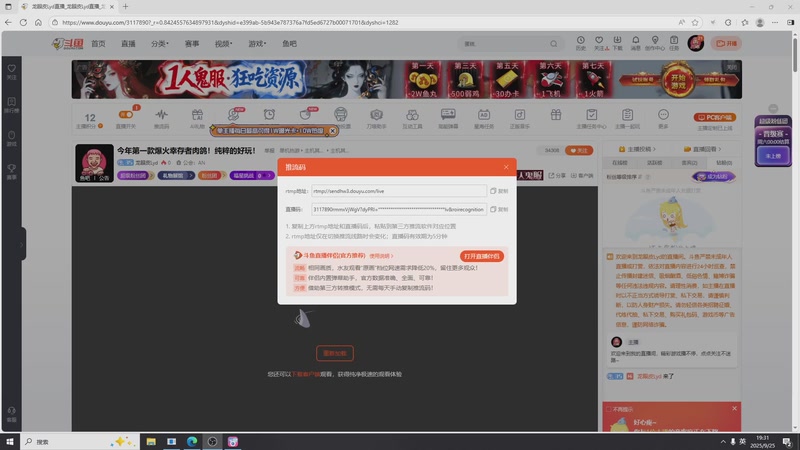Open the 更多 ellipsis tool icon
The width and height of the screenshot is (800, 450).
pos(663,118)
